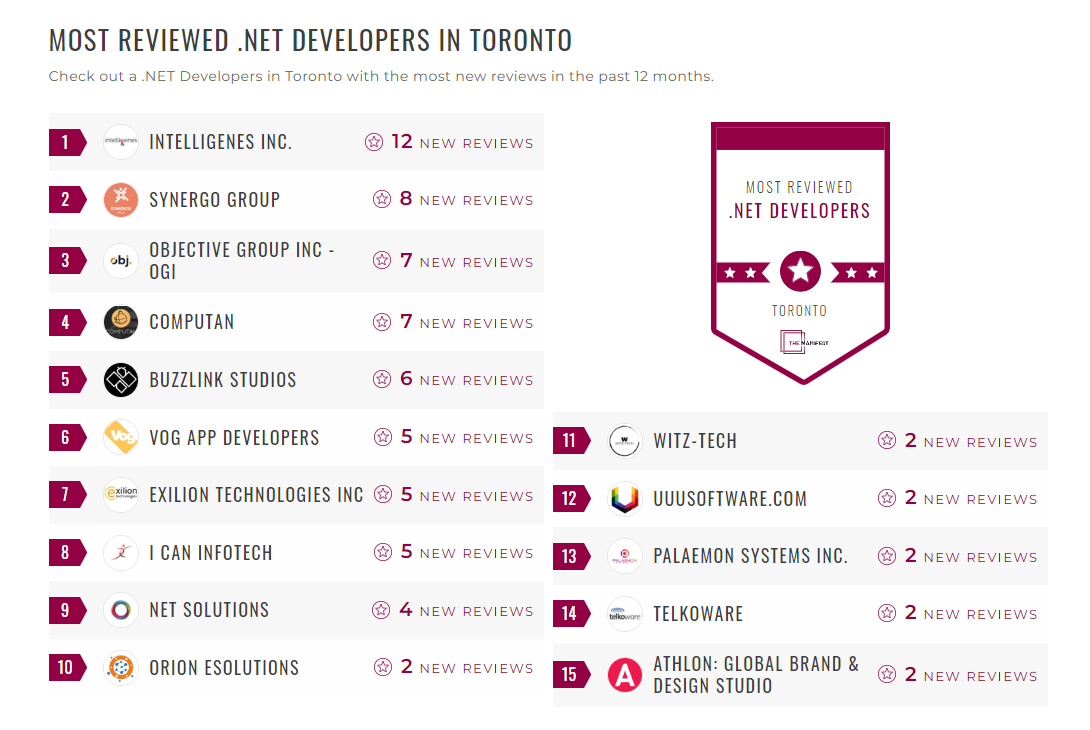Select the VOG App Developers logo
Screen dimensions: 1090x730
[x=120, y=437]
